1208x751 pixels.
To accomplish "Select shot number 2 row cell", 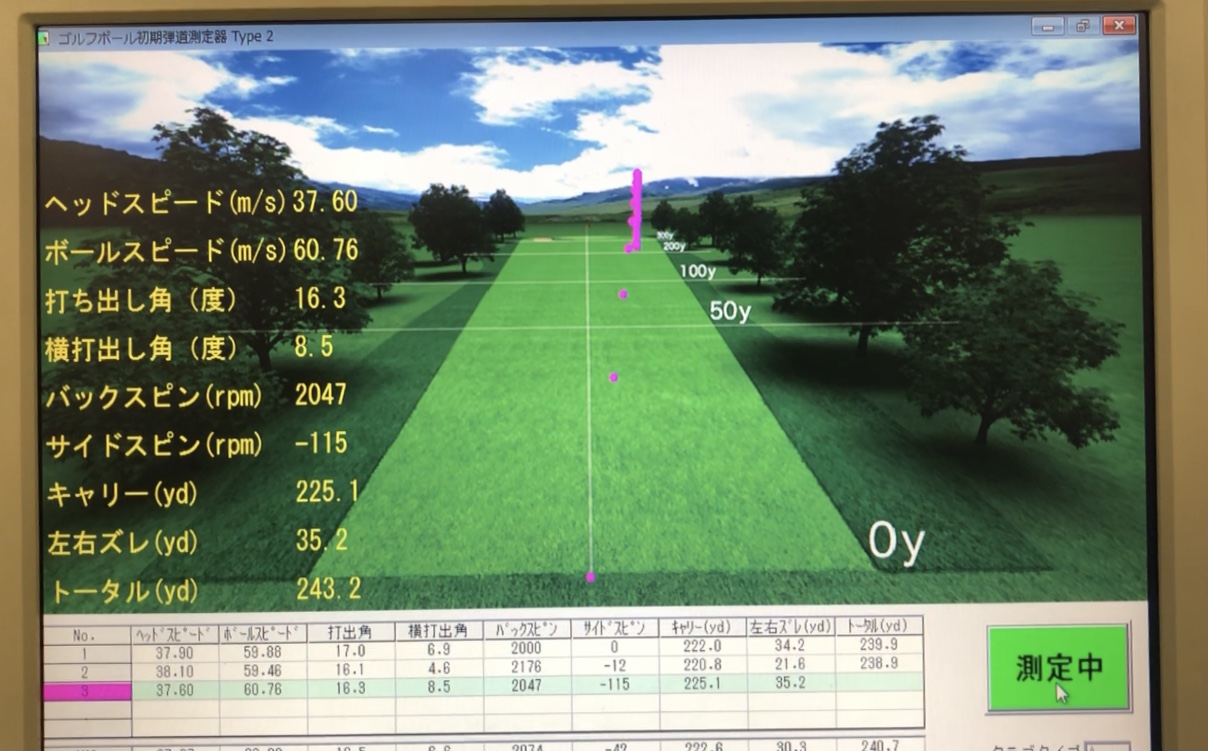I will point(87,671).
